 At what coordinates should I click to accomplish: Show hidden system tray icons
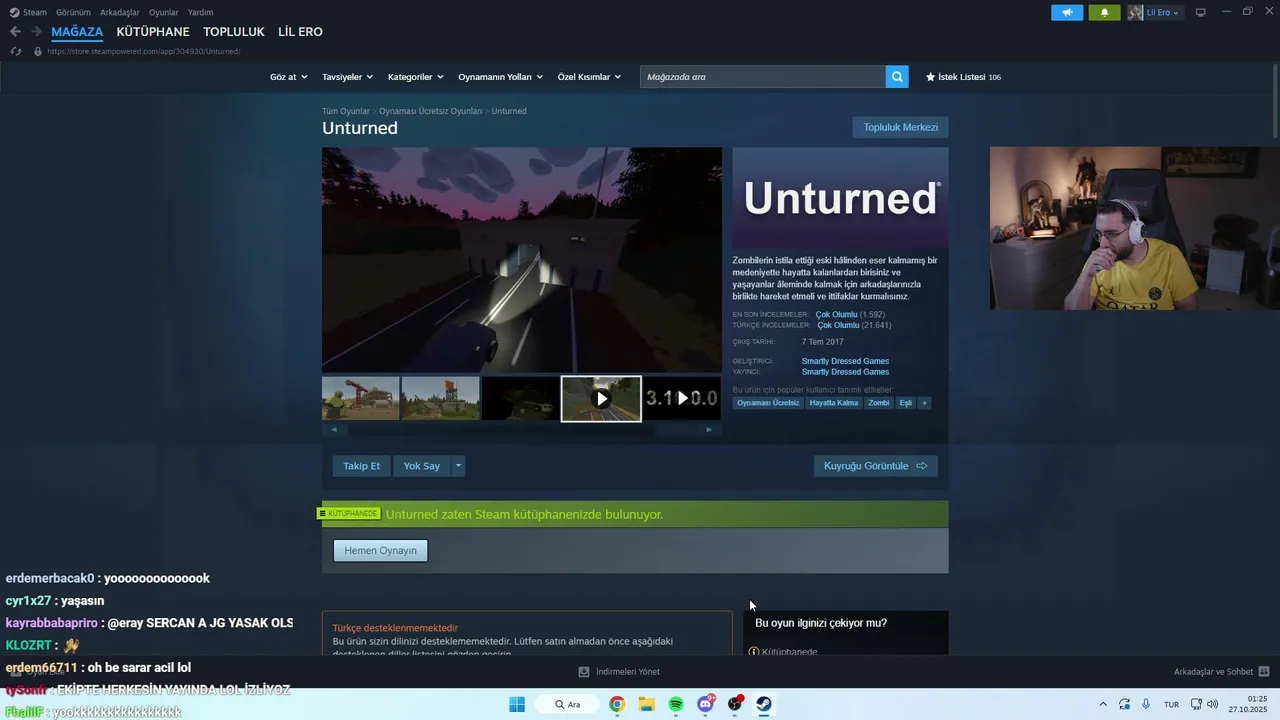point(1103,704)
